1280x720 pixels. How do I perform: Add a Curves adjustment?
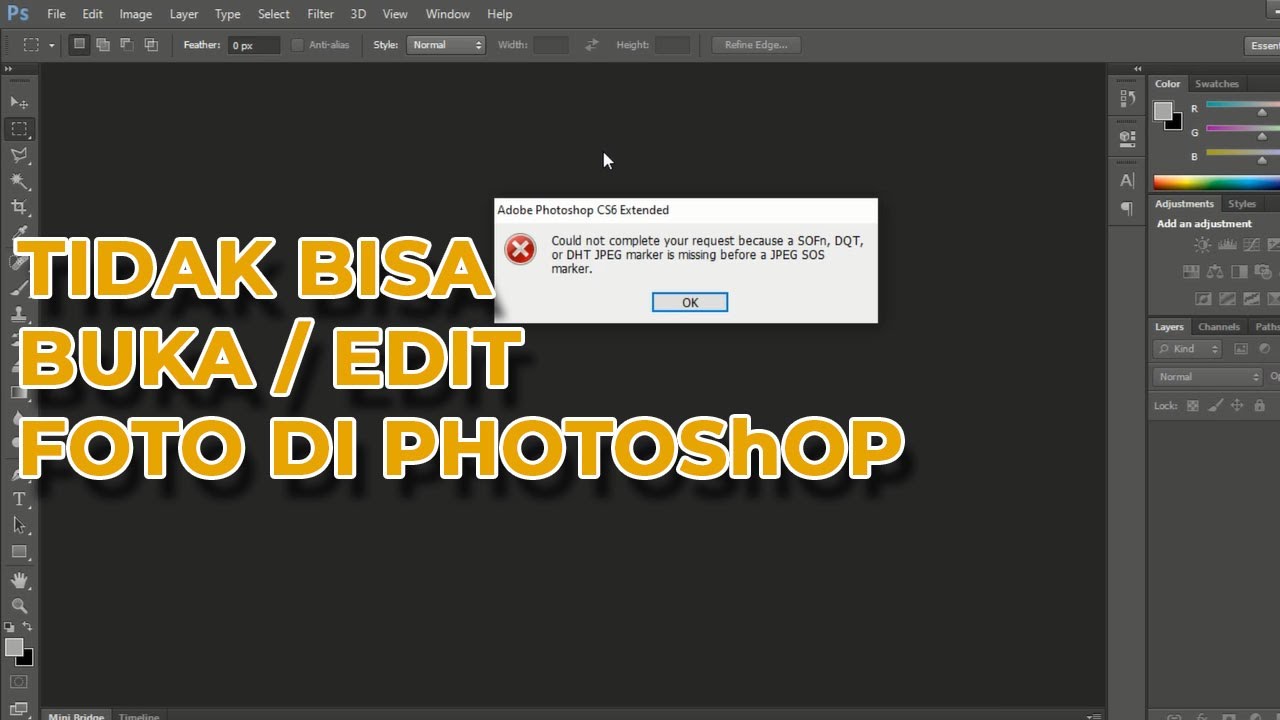[x=1251, y=245]
